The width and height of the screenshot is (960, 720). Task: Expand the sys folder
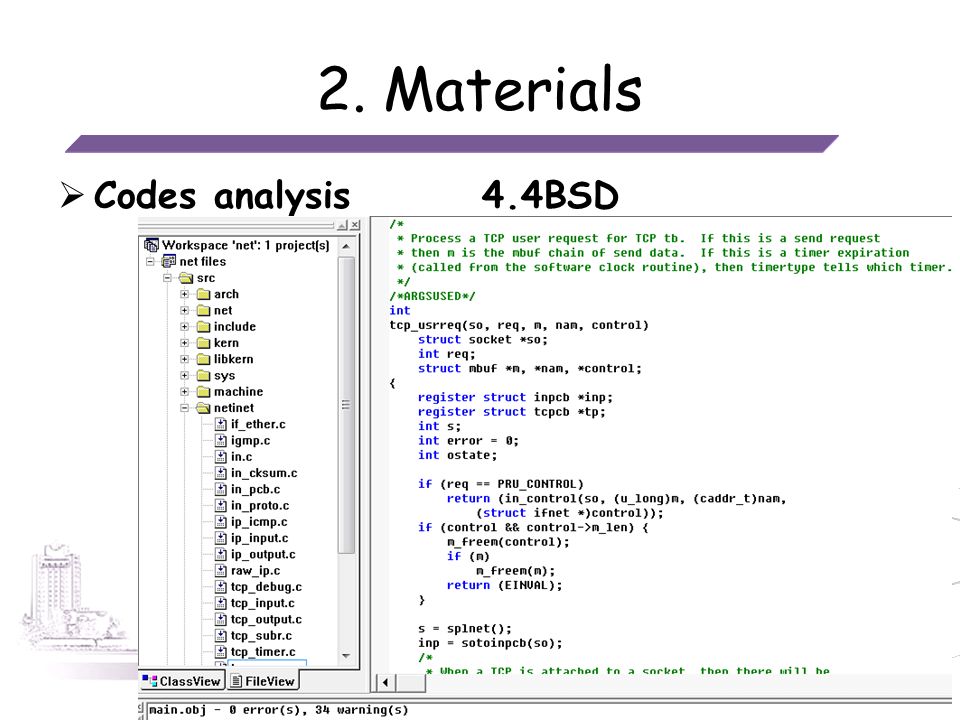click(185, 375)
